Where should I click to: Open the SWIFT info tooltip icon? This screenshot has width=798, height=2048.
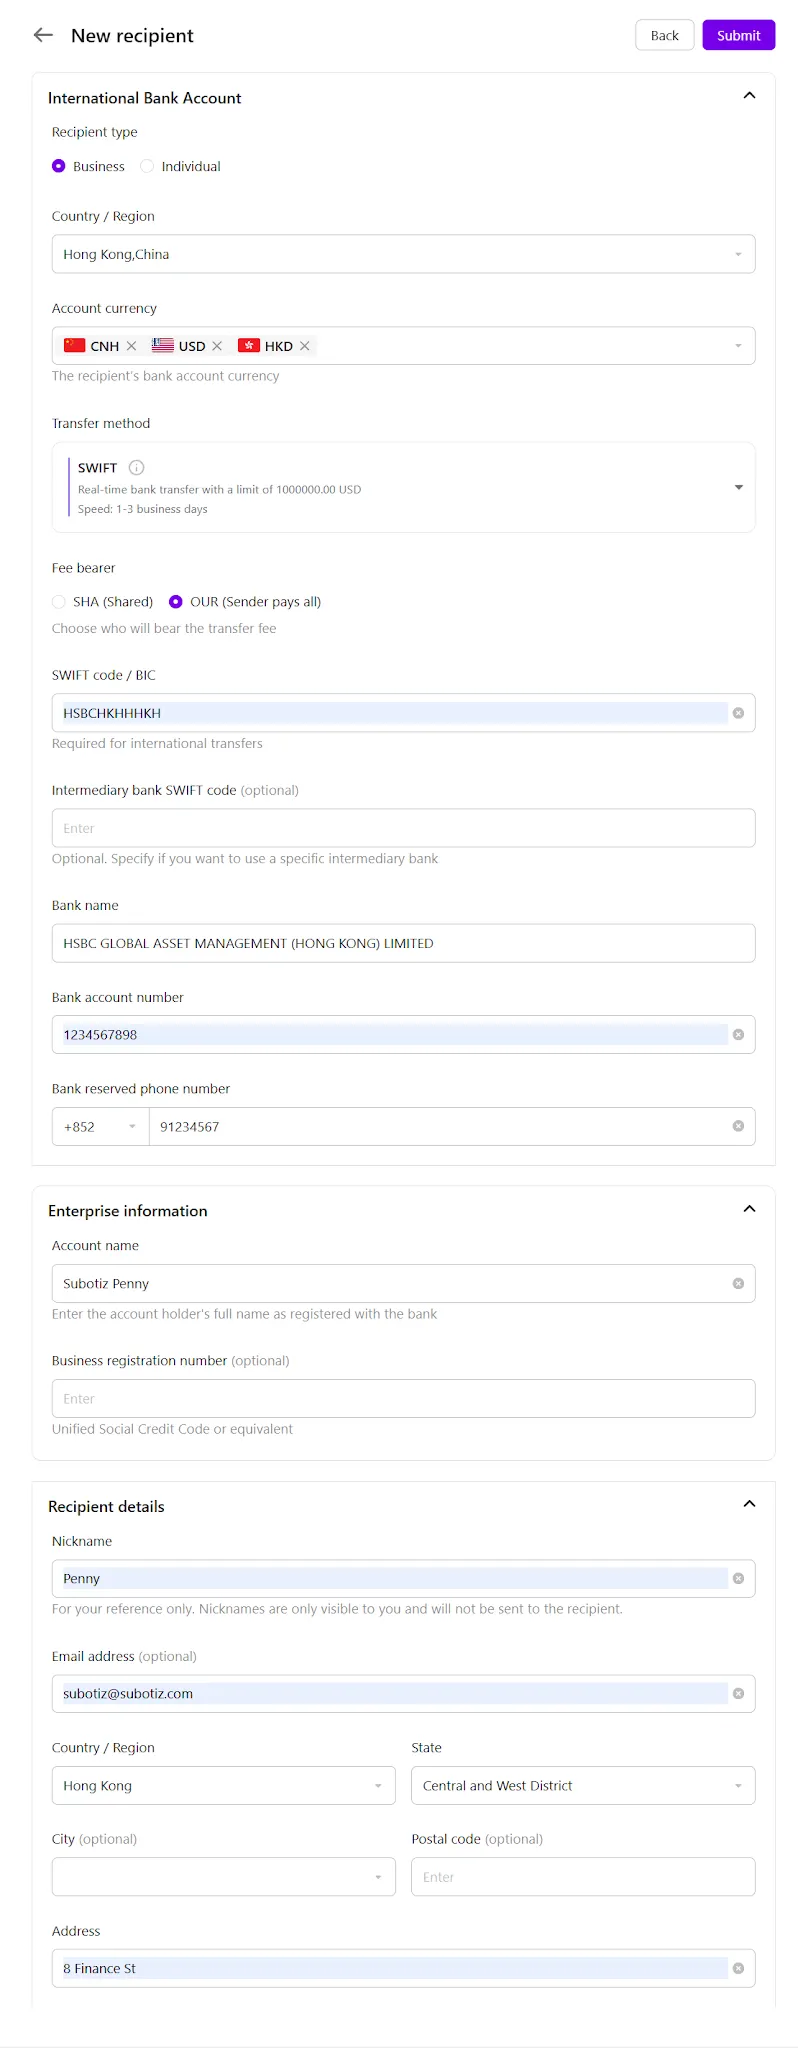coord(137,467)
